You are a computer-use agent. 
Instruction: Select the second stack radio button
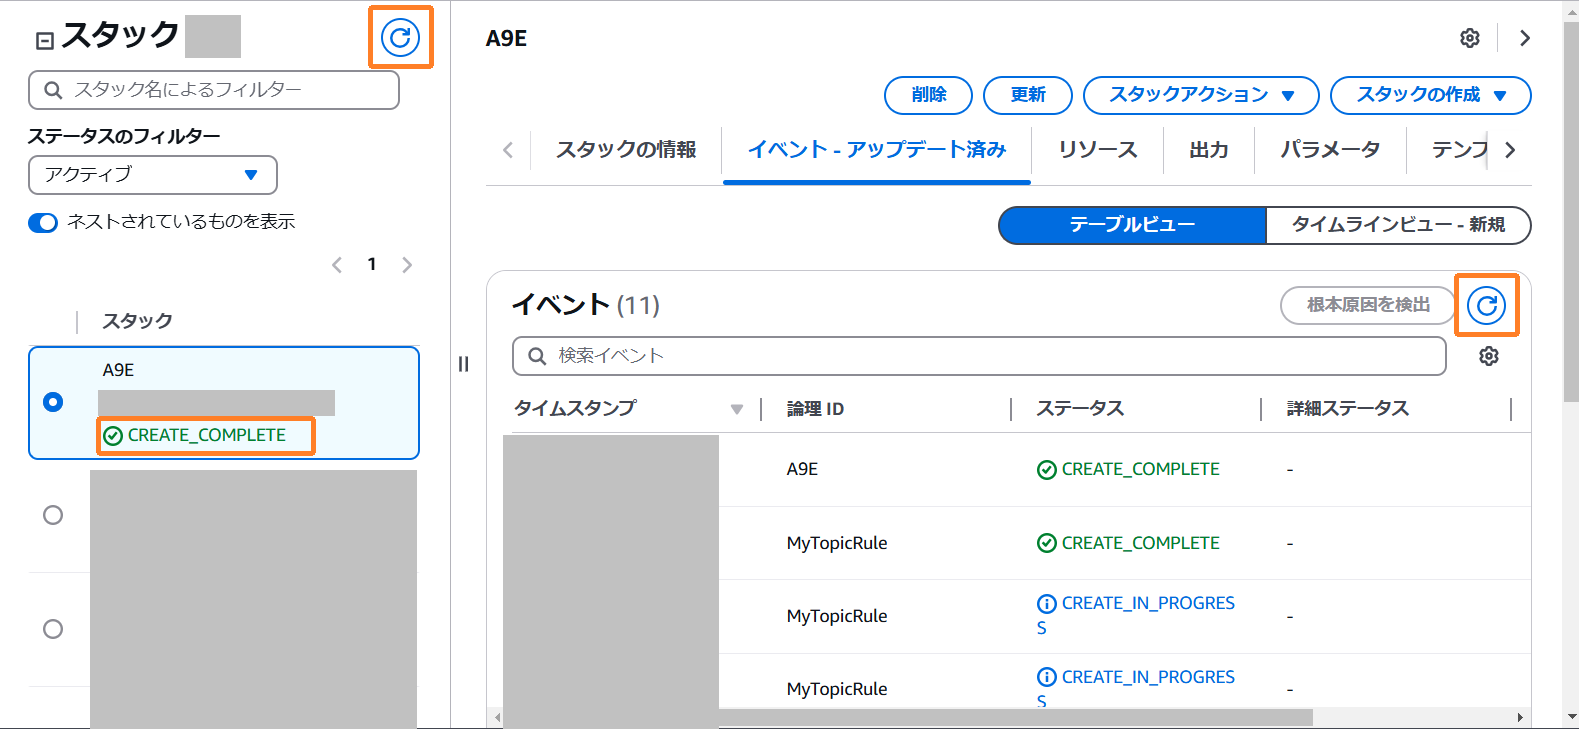[53, 515]
